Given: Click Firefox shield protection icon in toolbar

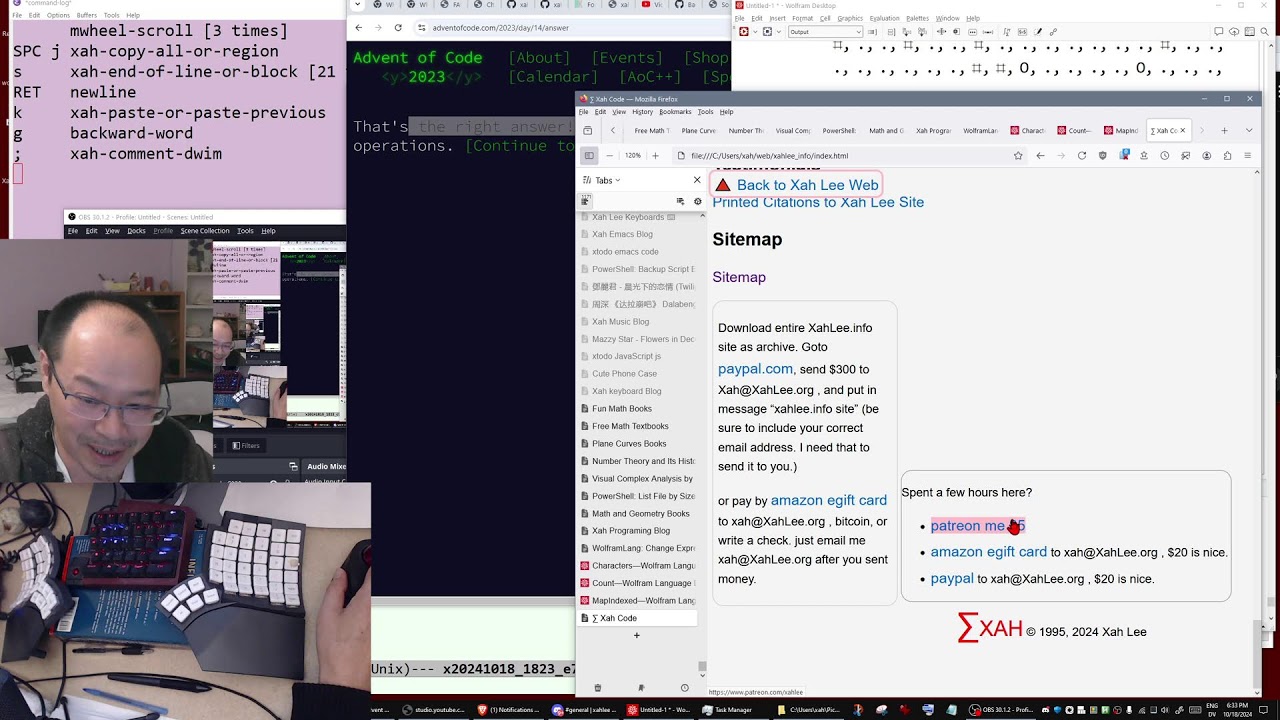Looking at the screenshot, I should tap(1103, 156).
